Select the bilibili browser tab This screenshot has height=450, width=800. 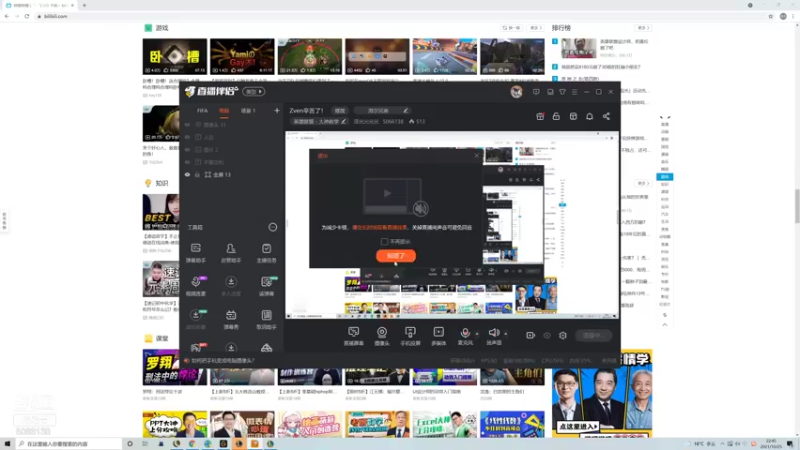pyautogui.click(x=39, y=5)
